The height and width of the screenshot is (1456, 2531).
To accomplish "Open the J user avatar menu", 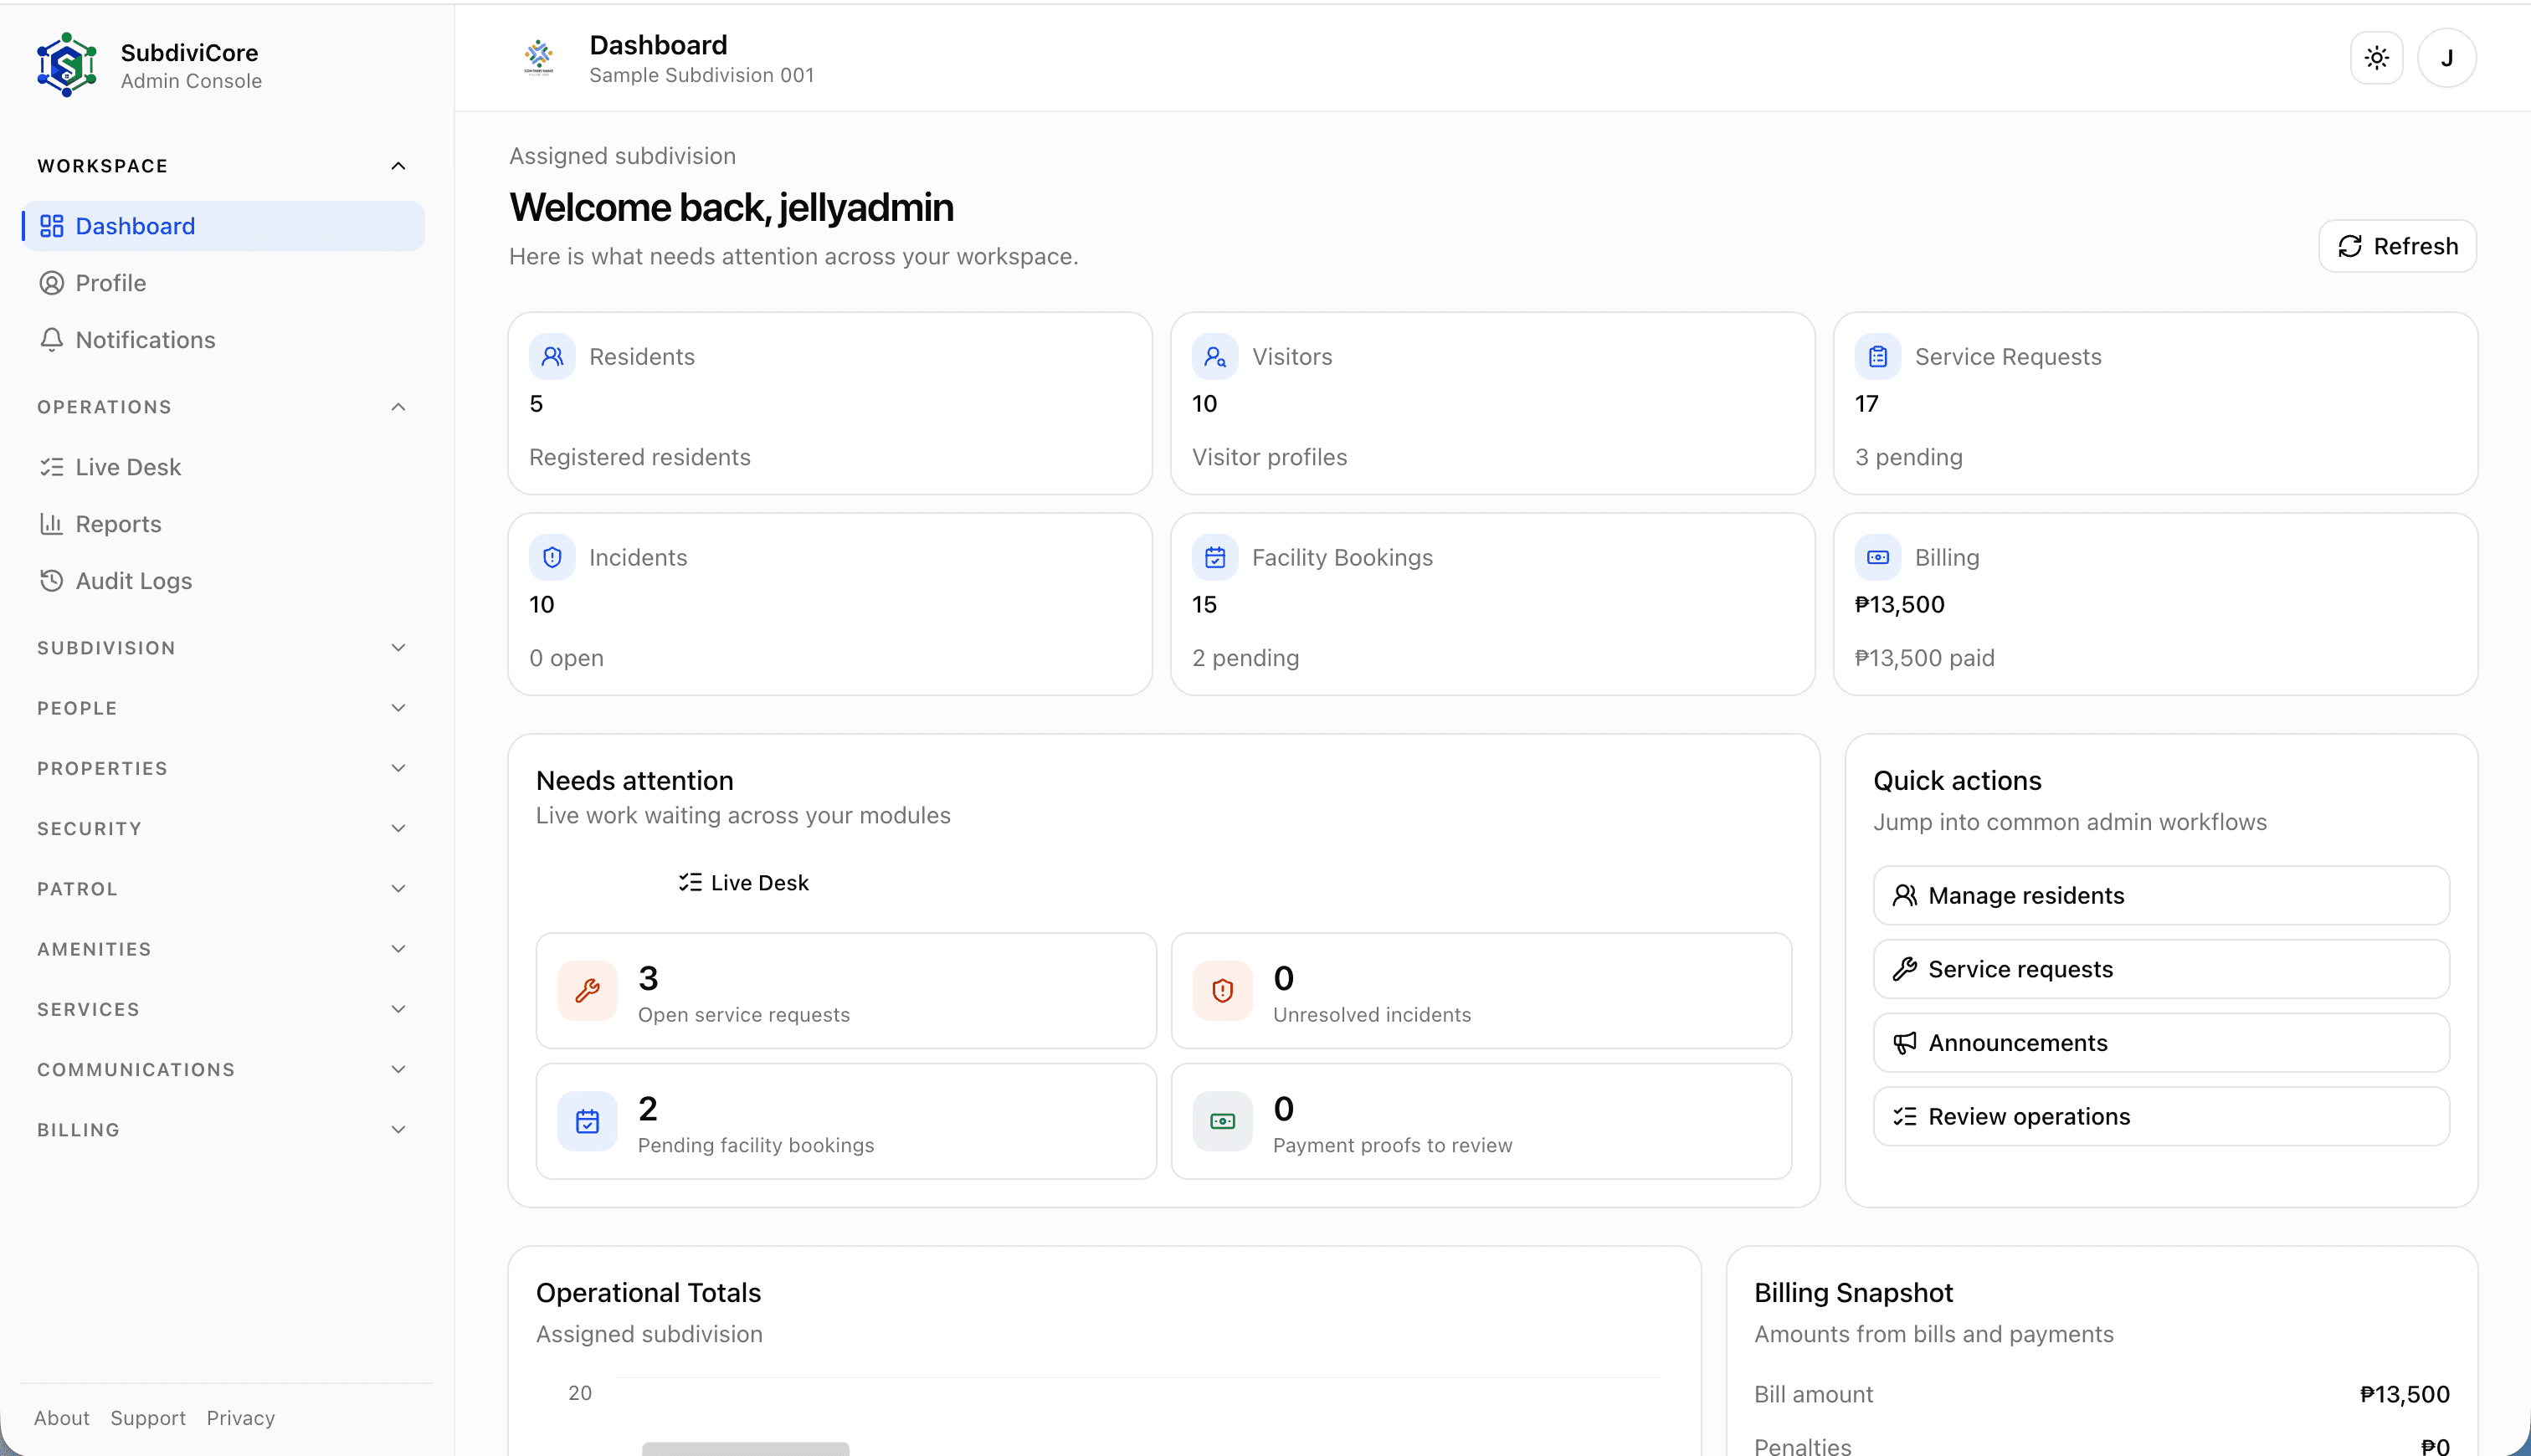I will (2447, 58).
